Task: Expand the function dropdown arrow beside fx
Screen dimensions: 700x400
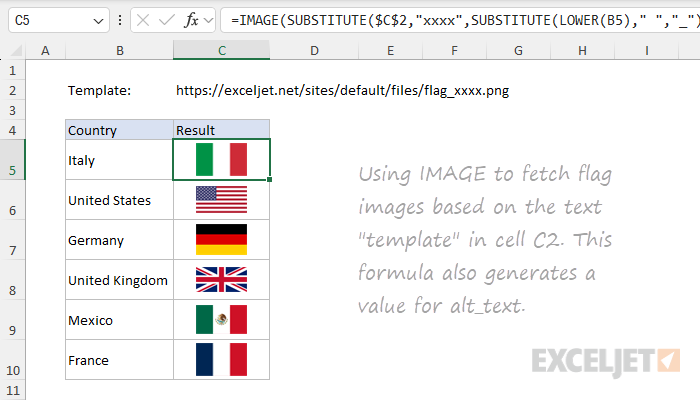Action: pyautogui.click(x=208, y=20)
